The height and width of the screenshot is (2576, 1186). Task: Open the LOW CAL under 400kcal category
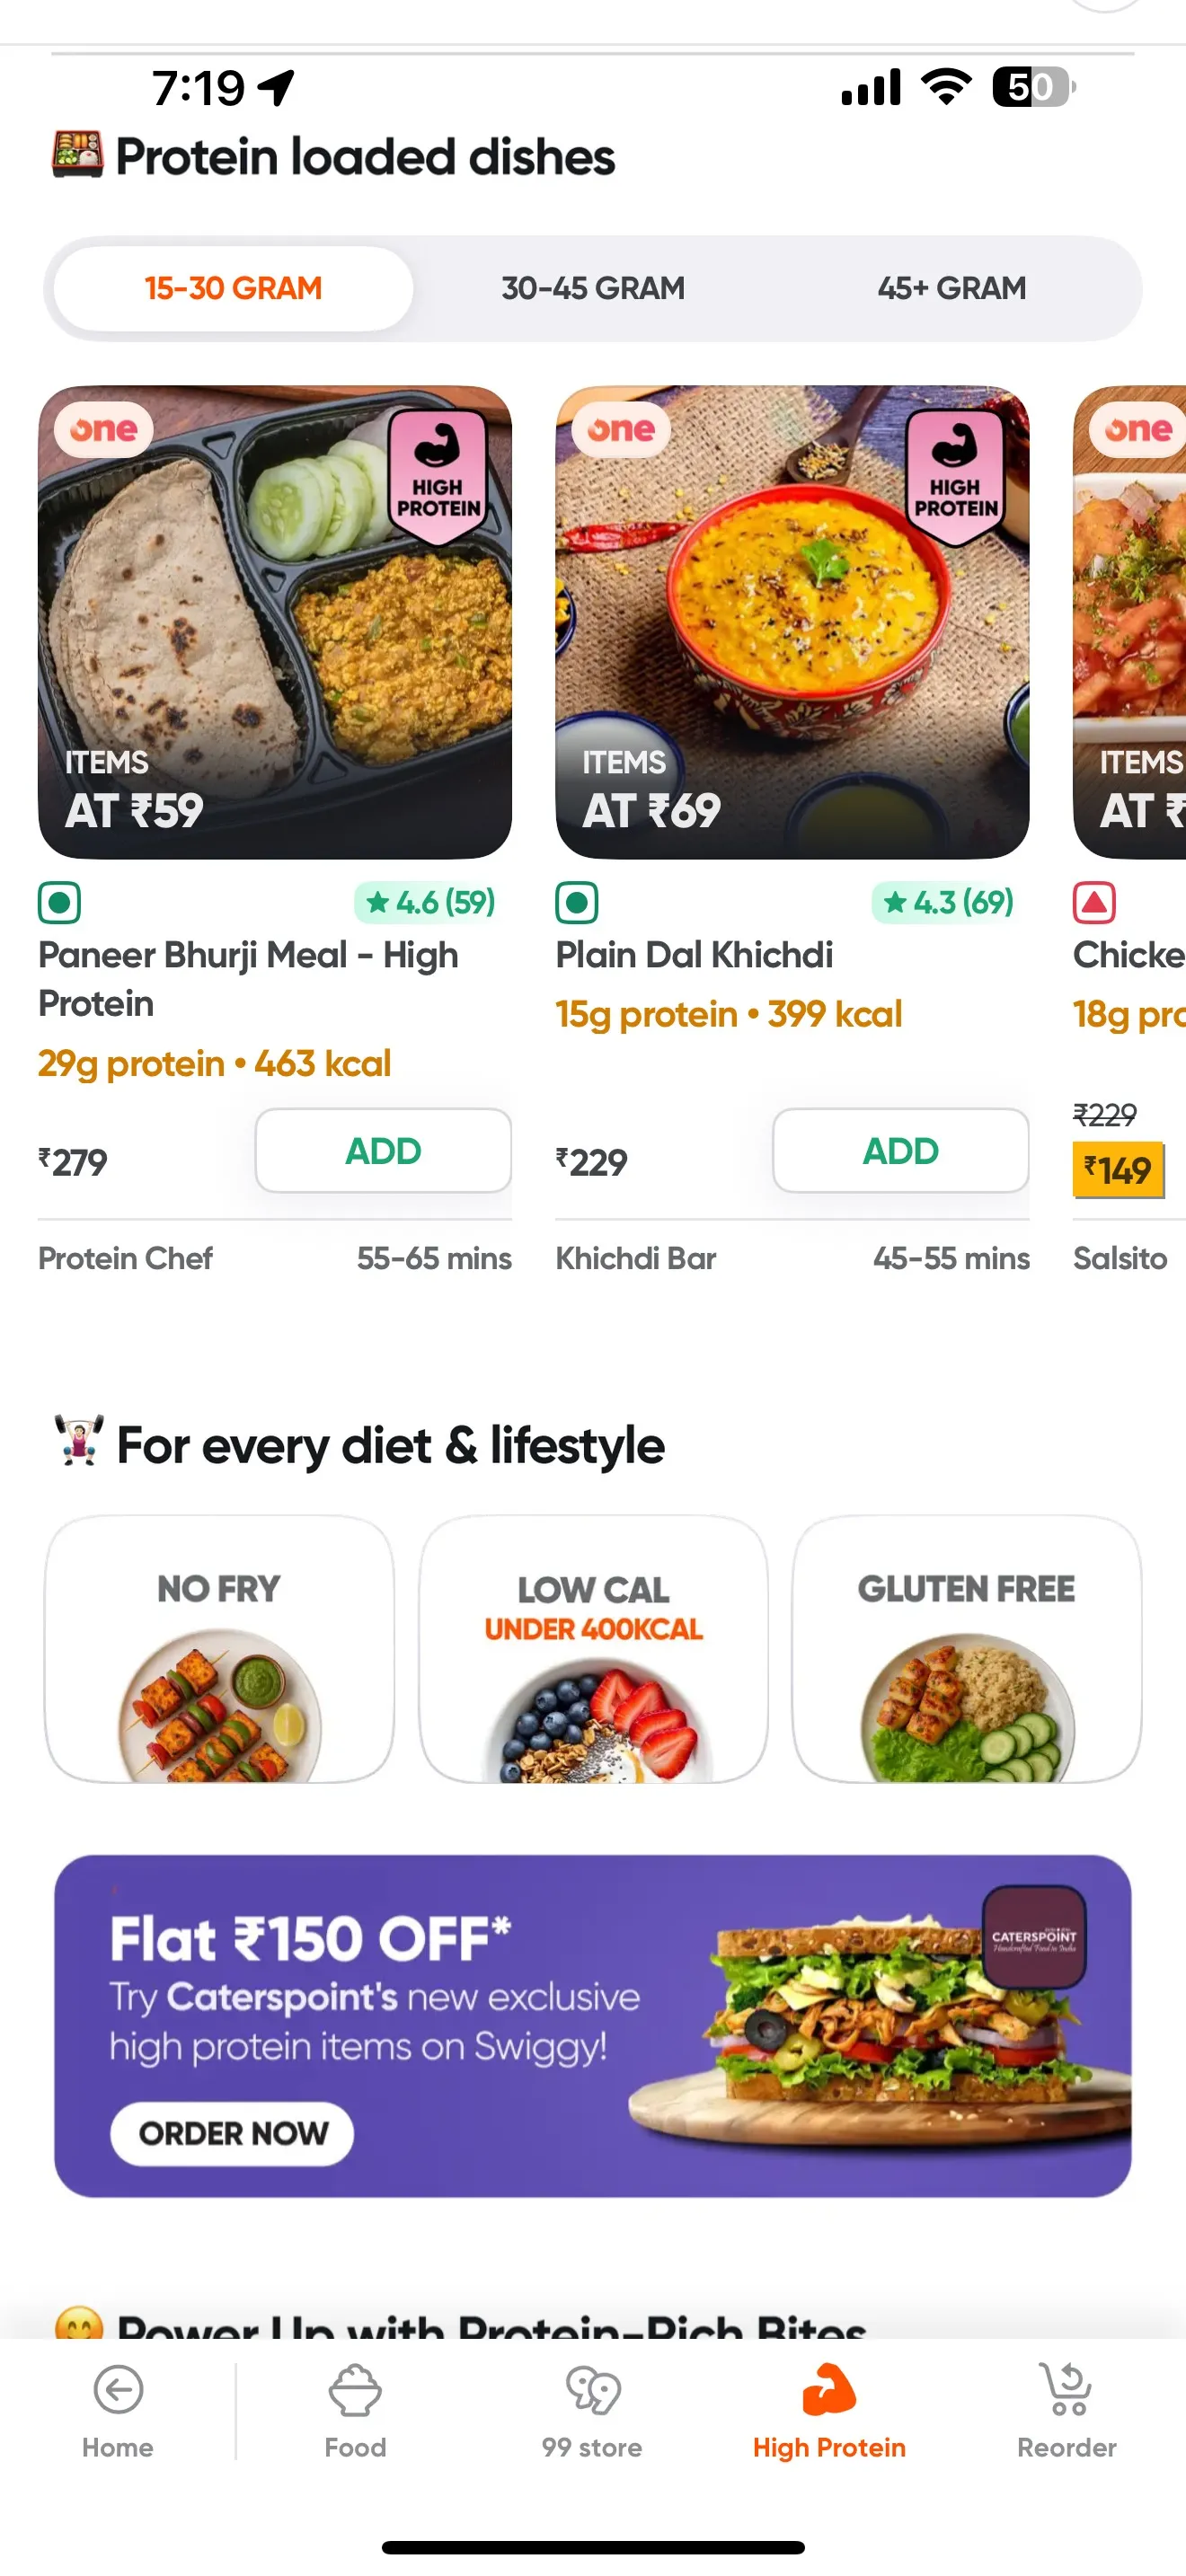(x=593, y=1650)
